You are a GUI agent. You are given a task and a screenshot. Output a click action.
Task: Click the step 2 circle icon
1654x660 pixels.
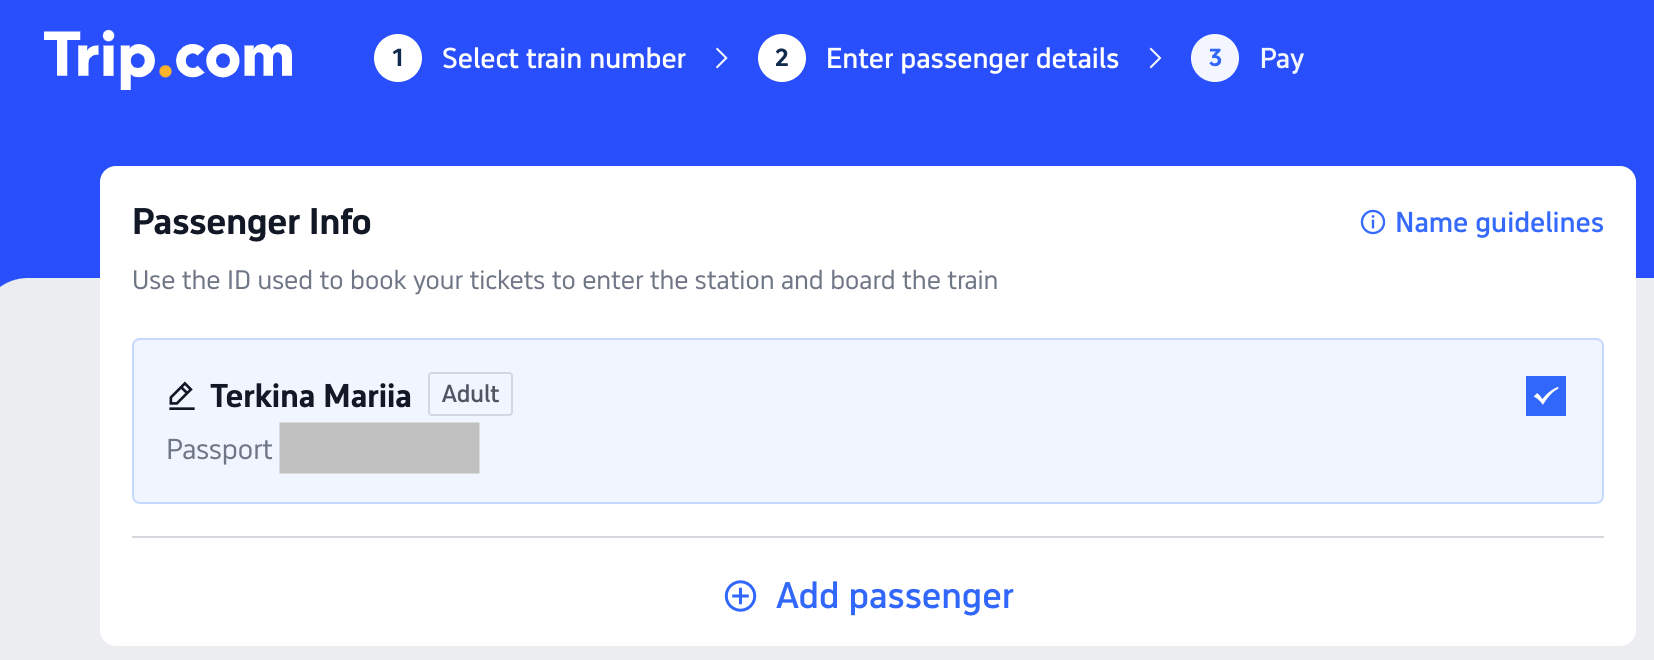click(782, 58)
